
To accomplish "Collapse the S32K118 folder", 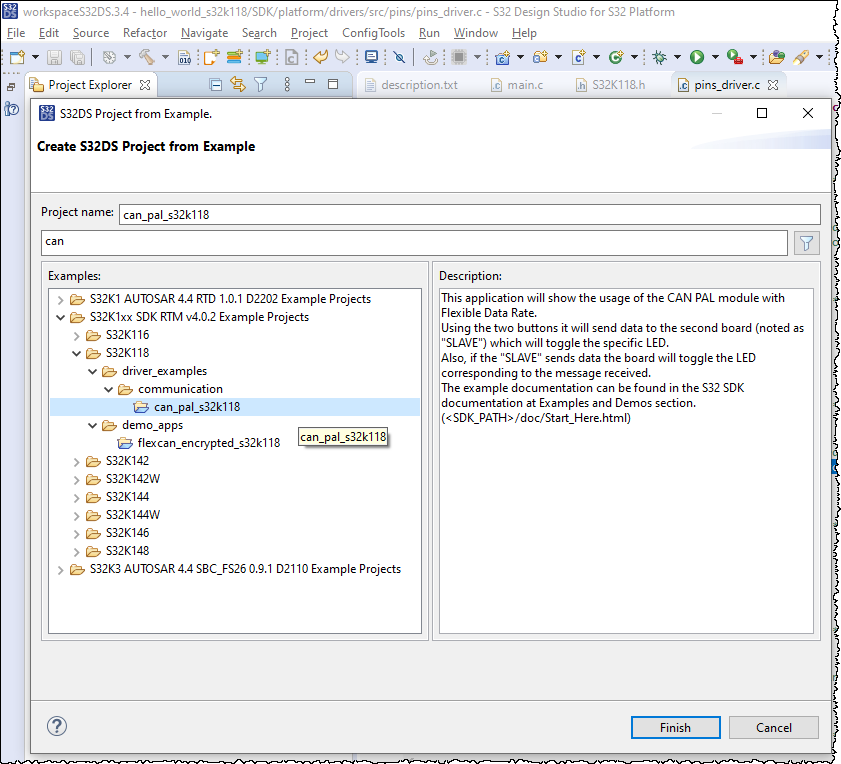I will [x=76, y=354].
